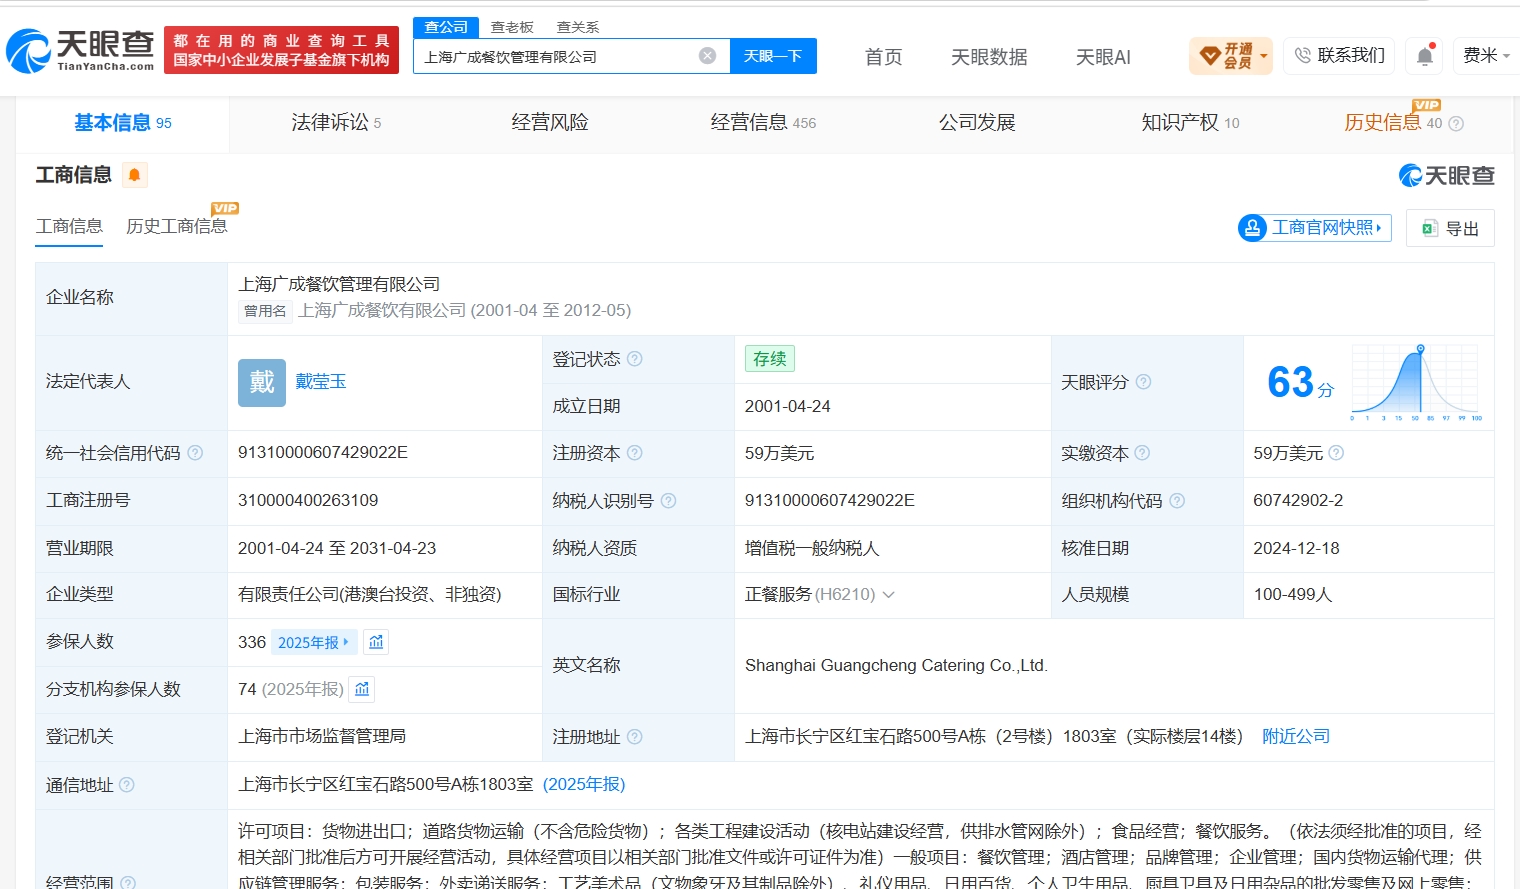Go to 首页 in the top navigation
This screenshot has width=1520, height=889.
[884, 57]
